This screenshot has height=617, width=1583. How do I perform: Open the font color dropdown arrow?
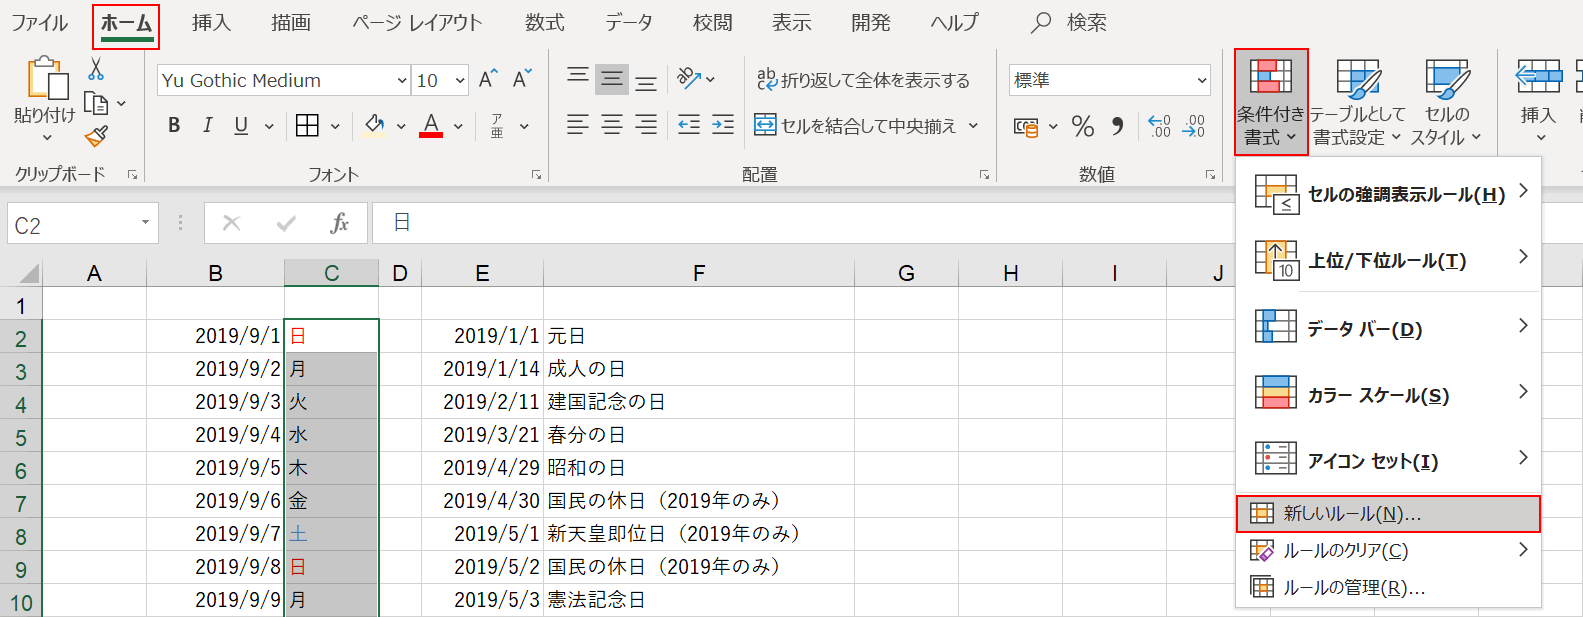[458, 126]
